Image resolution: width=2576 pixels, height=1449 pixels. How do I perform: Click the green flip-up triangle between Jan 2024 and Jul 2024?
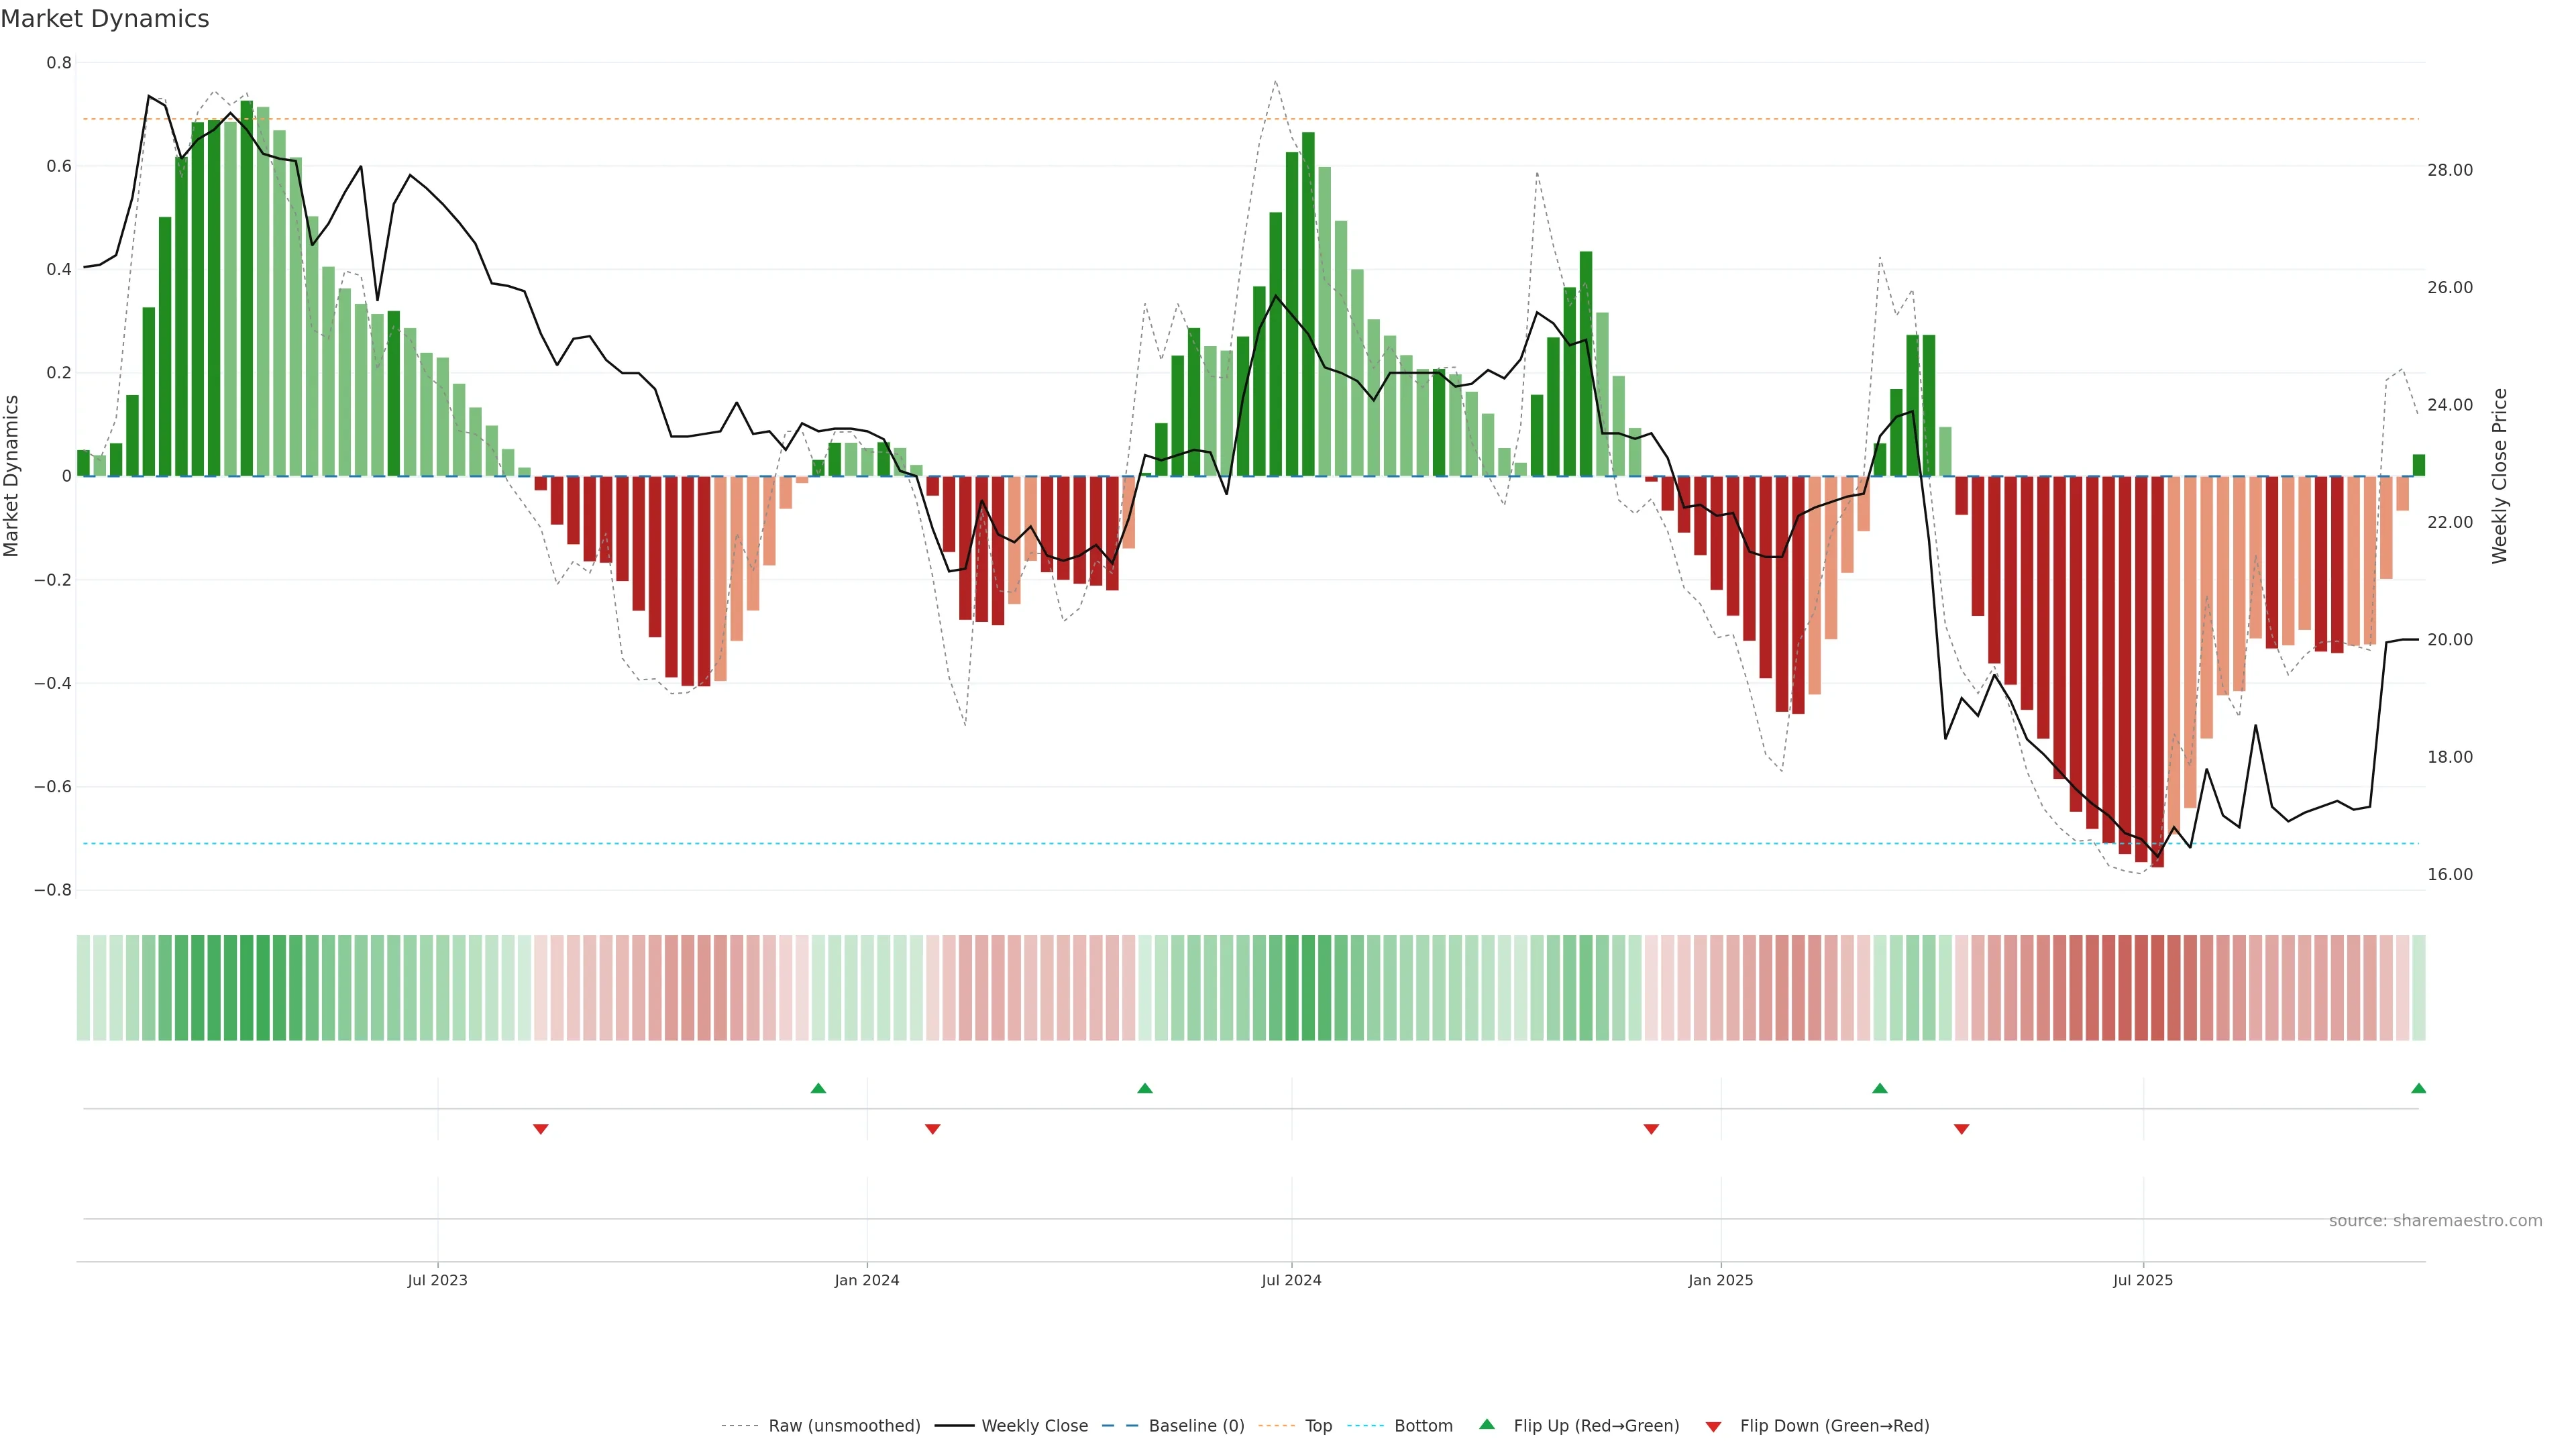(1145, 1088)
